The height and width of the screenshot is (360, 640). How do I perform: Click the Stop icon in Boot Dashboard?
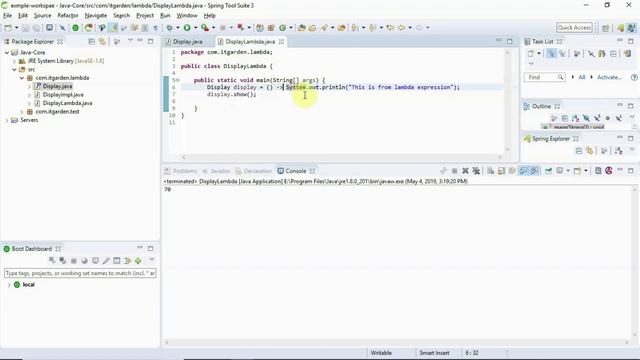pos(73,260)
